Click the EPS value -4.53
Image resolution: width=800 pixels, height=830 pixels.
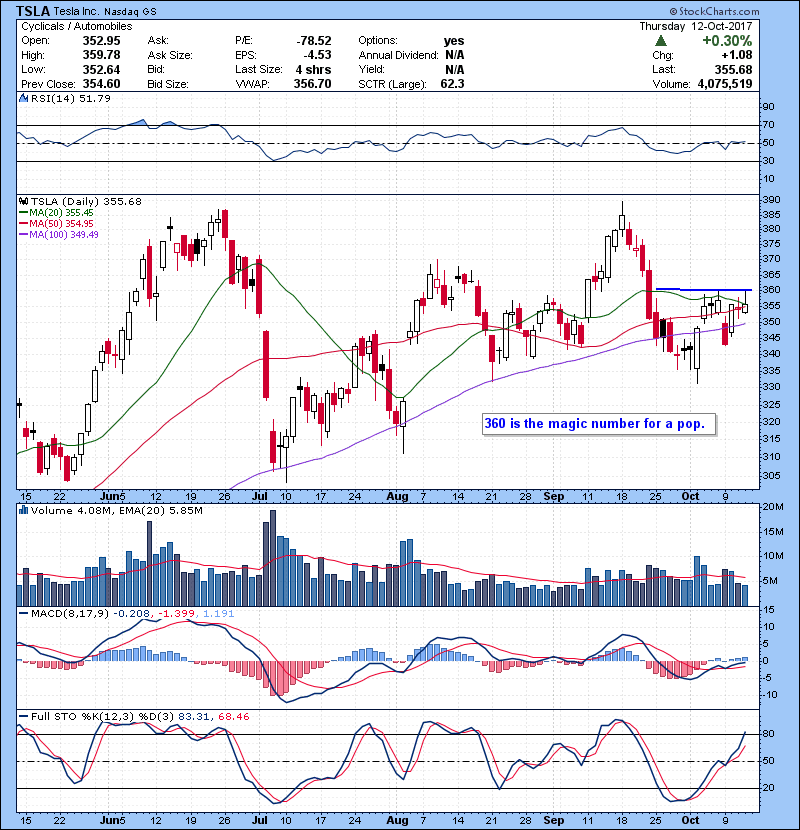coord(317,55)
